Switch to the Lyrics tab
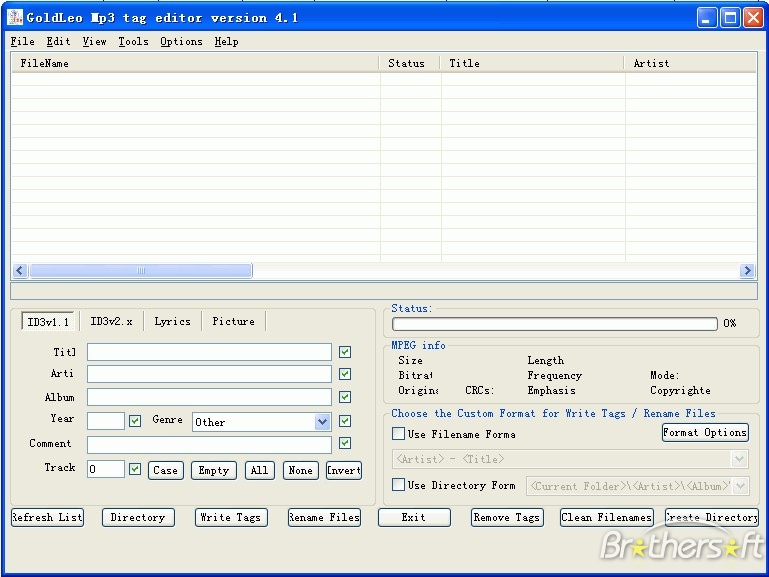This screenshot has width=769, height=577. pos(173,322)
